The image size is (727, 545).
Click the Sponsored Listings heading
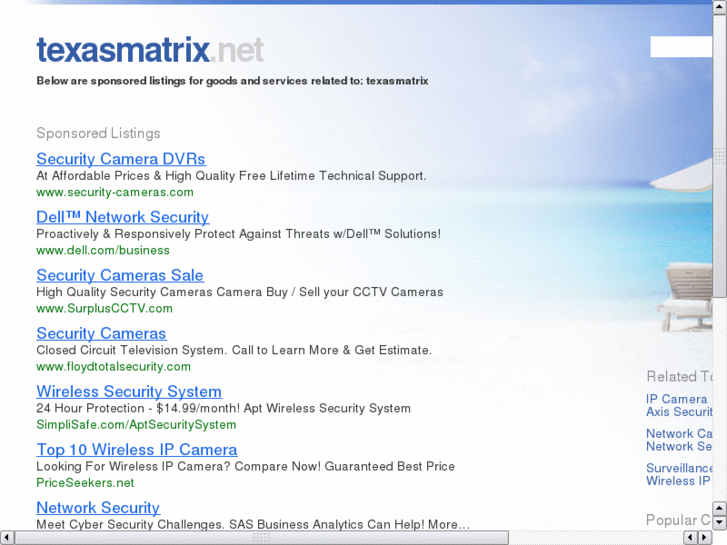98,134
